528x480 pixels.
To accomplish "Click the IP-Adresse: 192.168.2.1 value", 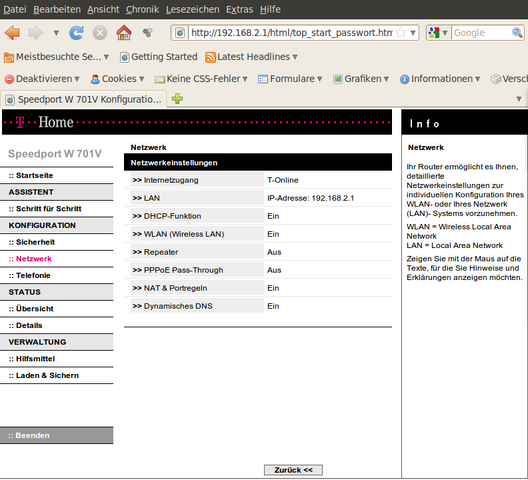I will (x=310, y=198).
